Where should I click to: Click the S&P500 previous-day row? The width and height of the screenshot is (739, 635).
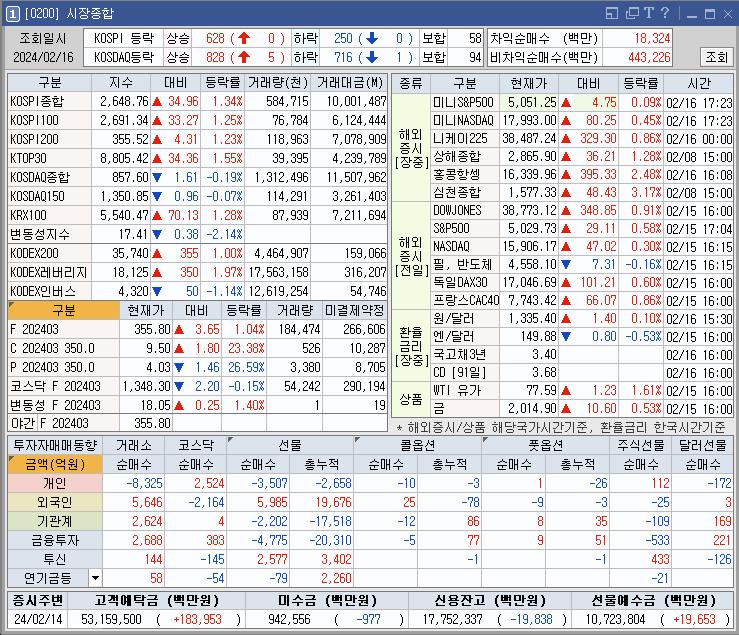coord(582,229)
